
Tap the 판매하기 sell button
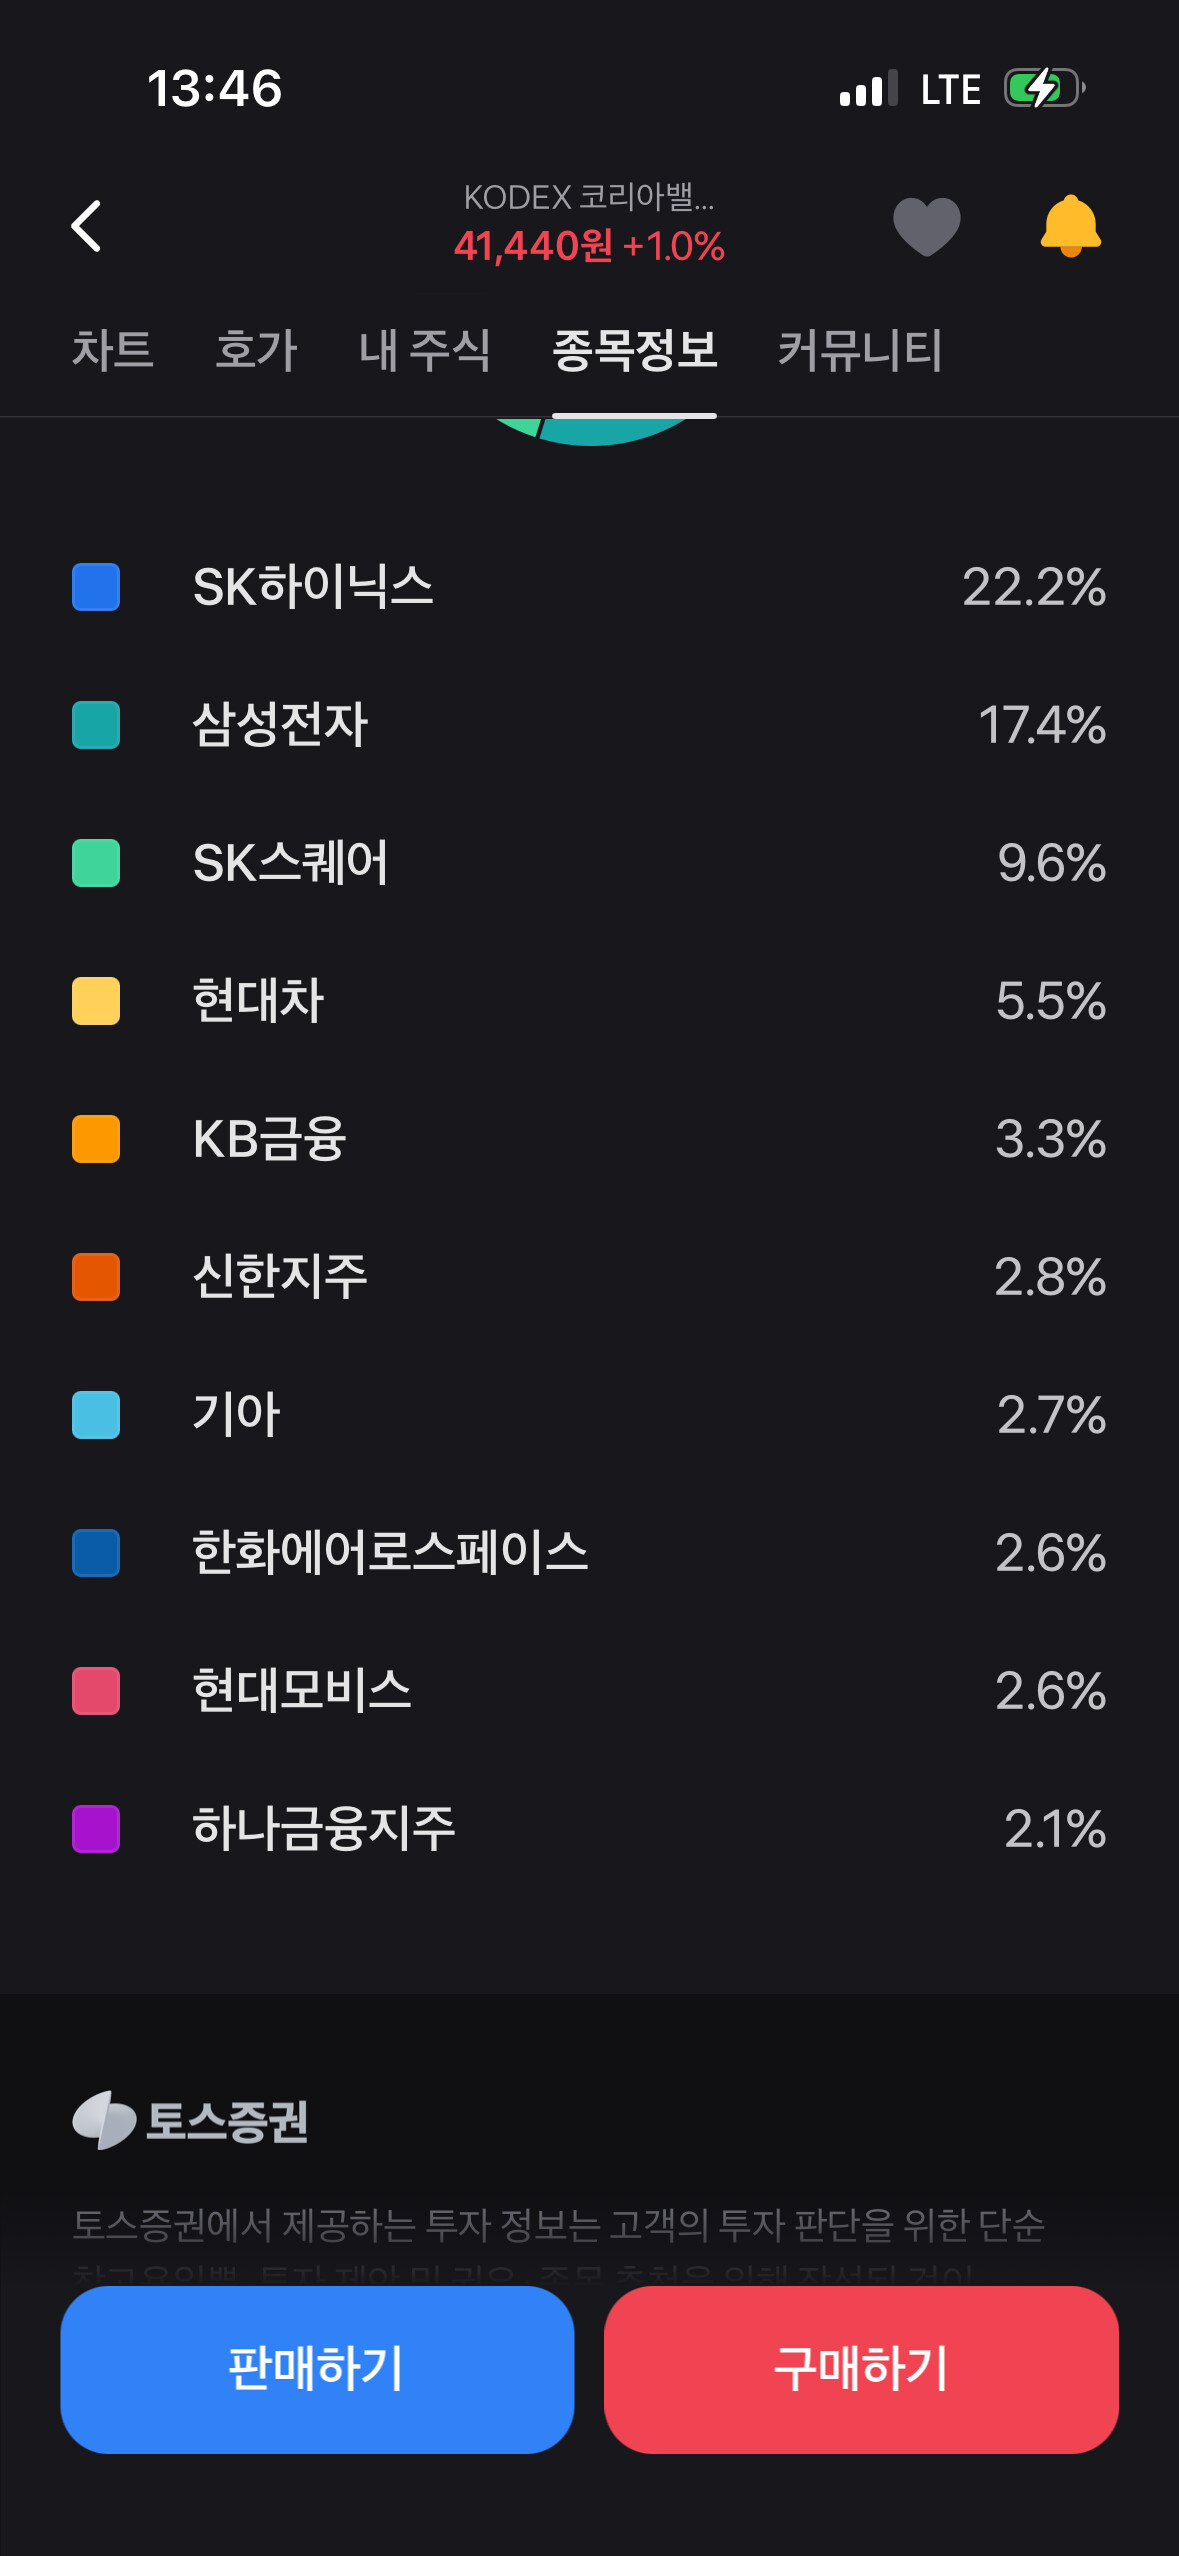pos(317,2369)
